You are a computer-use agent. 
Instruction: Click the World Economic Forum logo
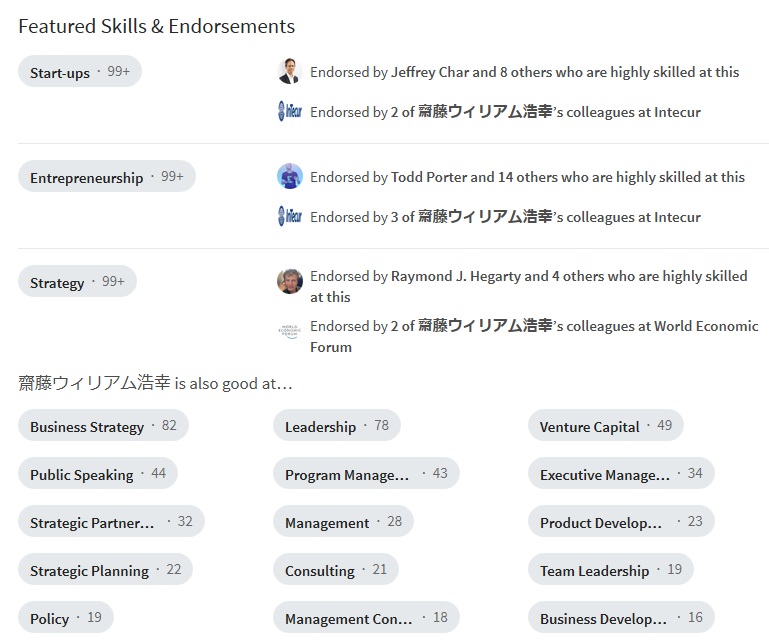[290, 331]
